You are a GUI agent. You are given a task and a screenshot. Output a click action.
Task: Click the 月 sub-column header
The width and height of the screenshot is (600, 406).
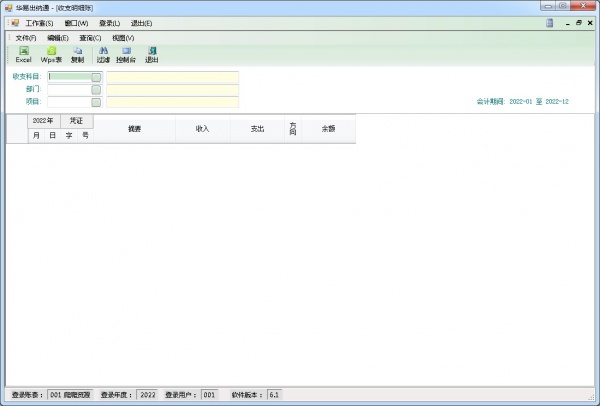(x=36, y=135)
